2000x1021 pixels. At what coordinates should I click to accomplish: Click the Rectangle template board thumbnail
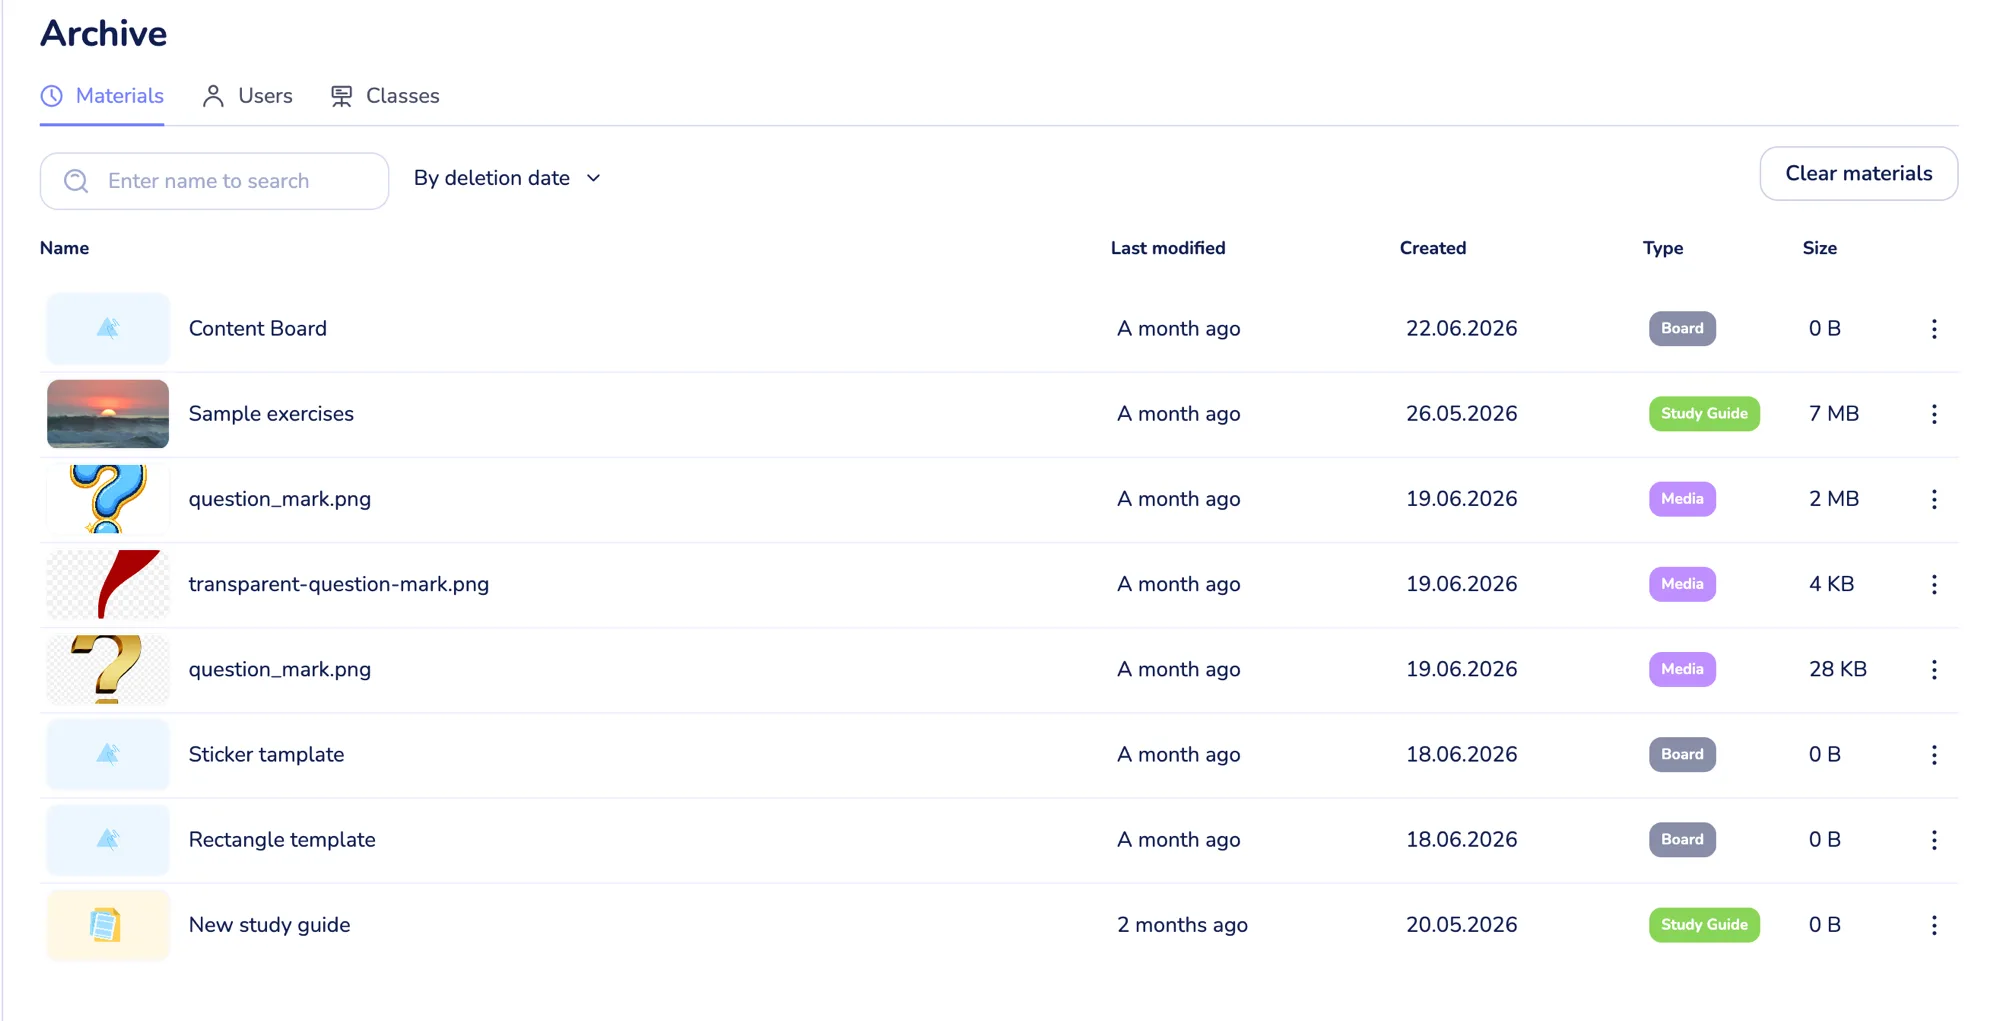tap(108, 839)
